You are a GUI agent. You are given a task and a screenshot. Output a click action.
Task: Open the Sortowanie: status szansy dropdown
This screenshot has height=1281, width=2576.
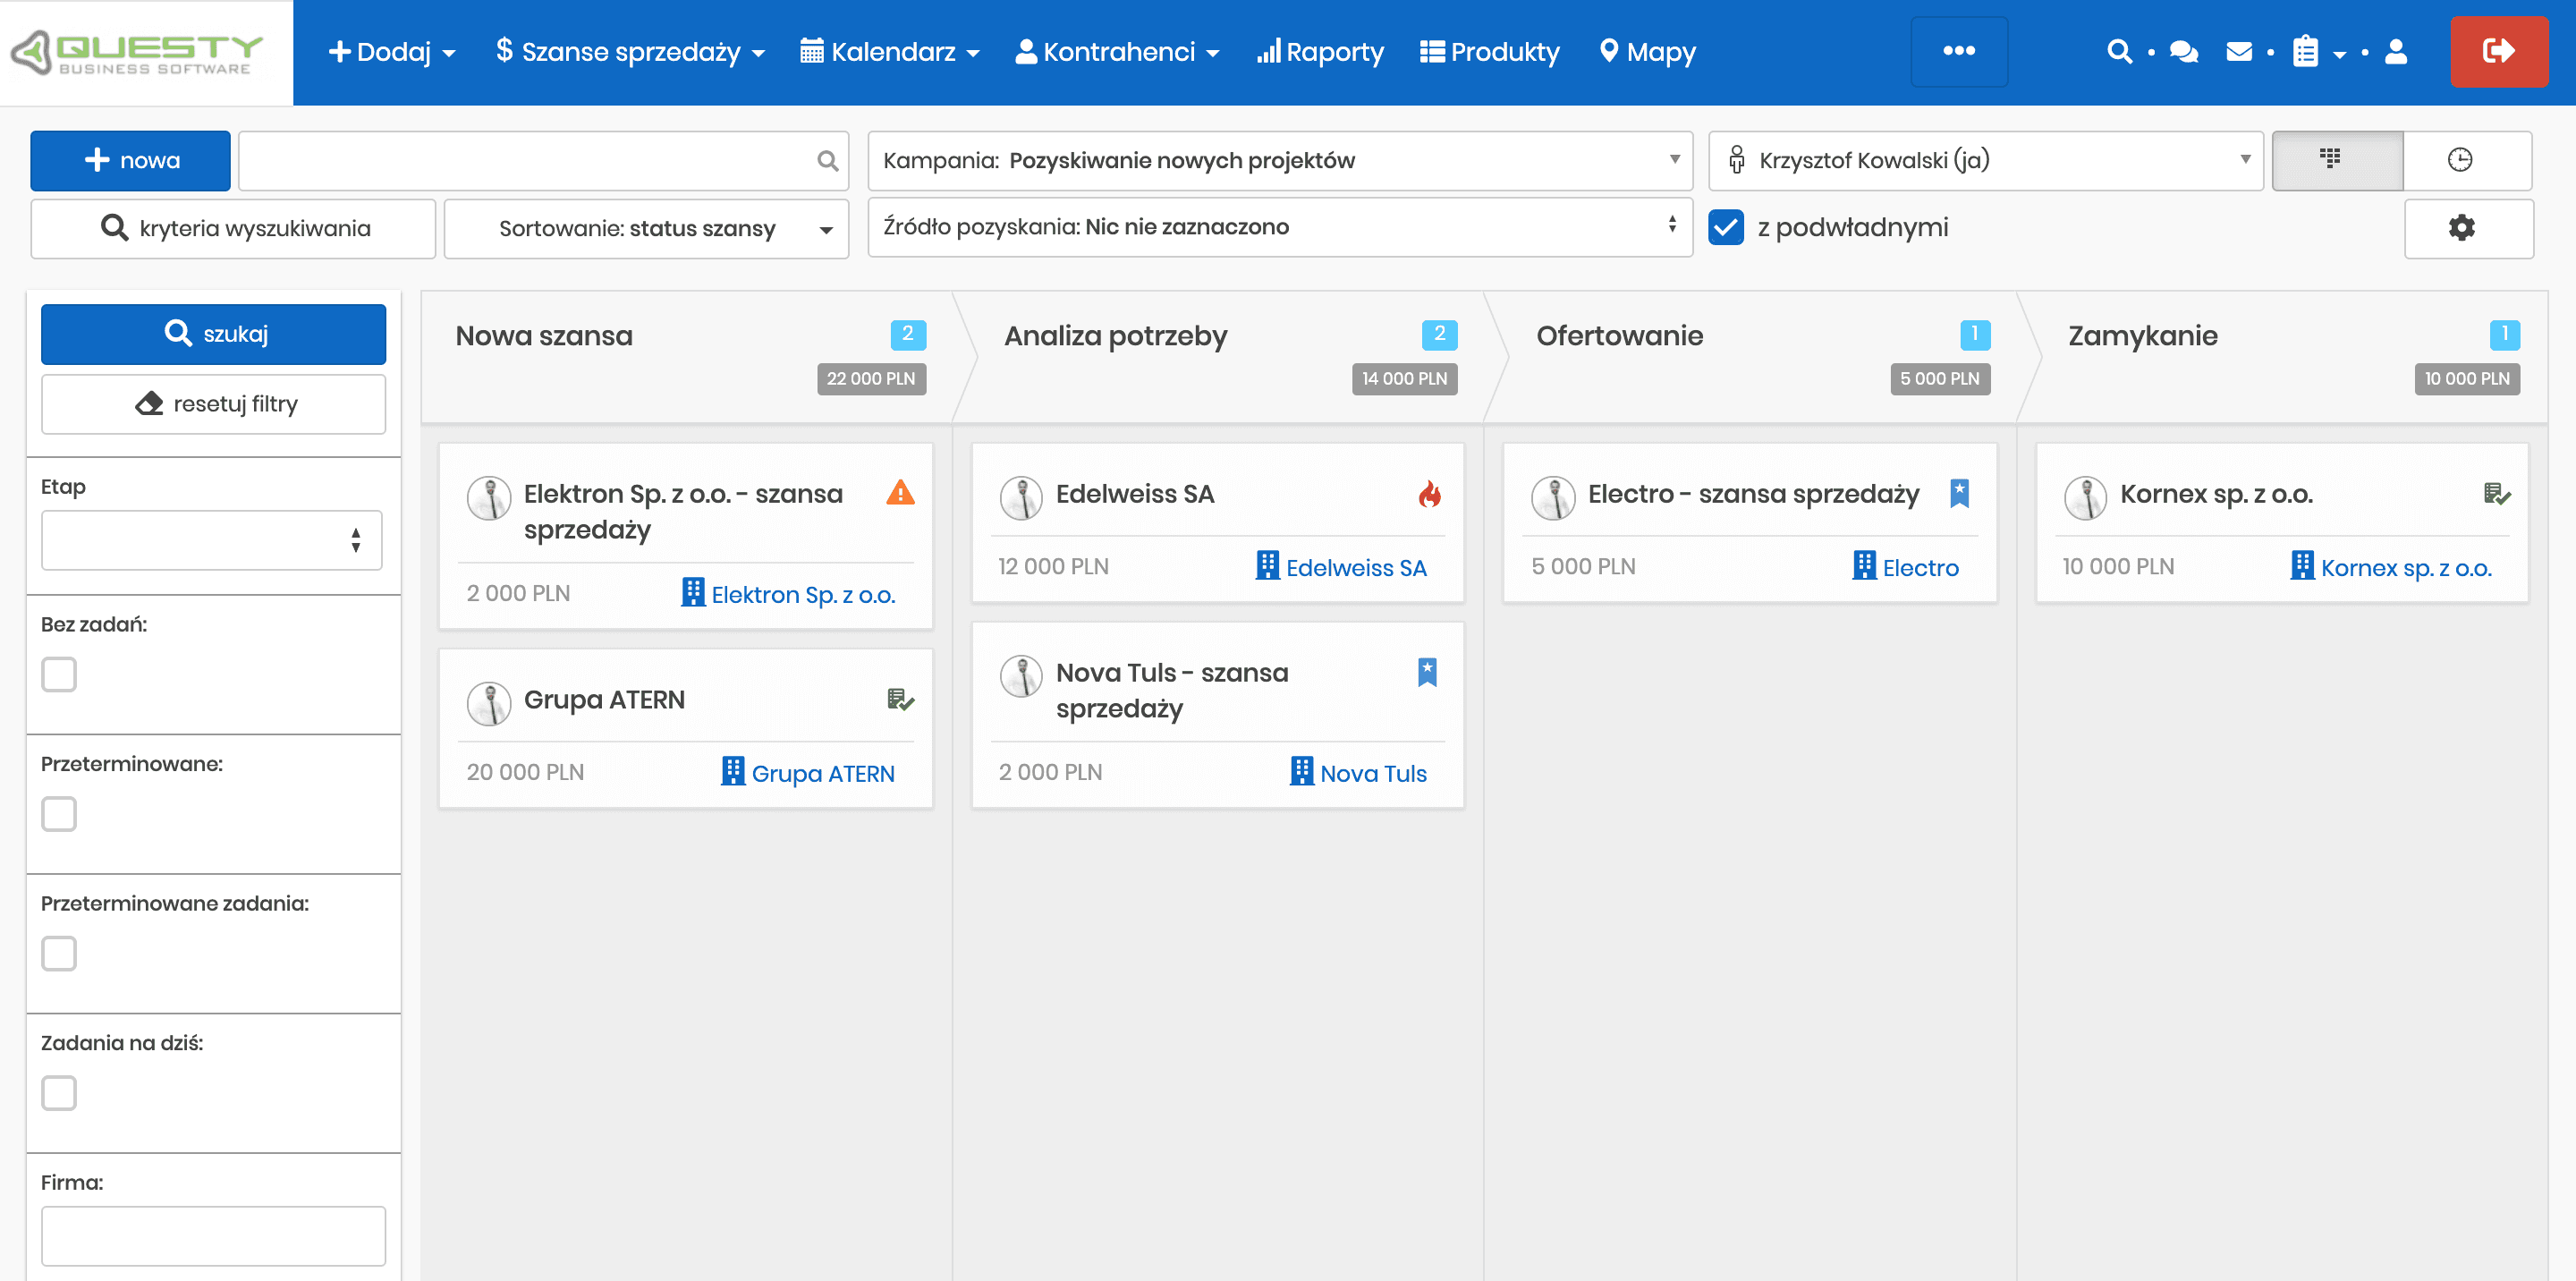tap(646, 229)
